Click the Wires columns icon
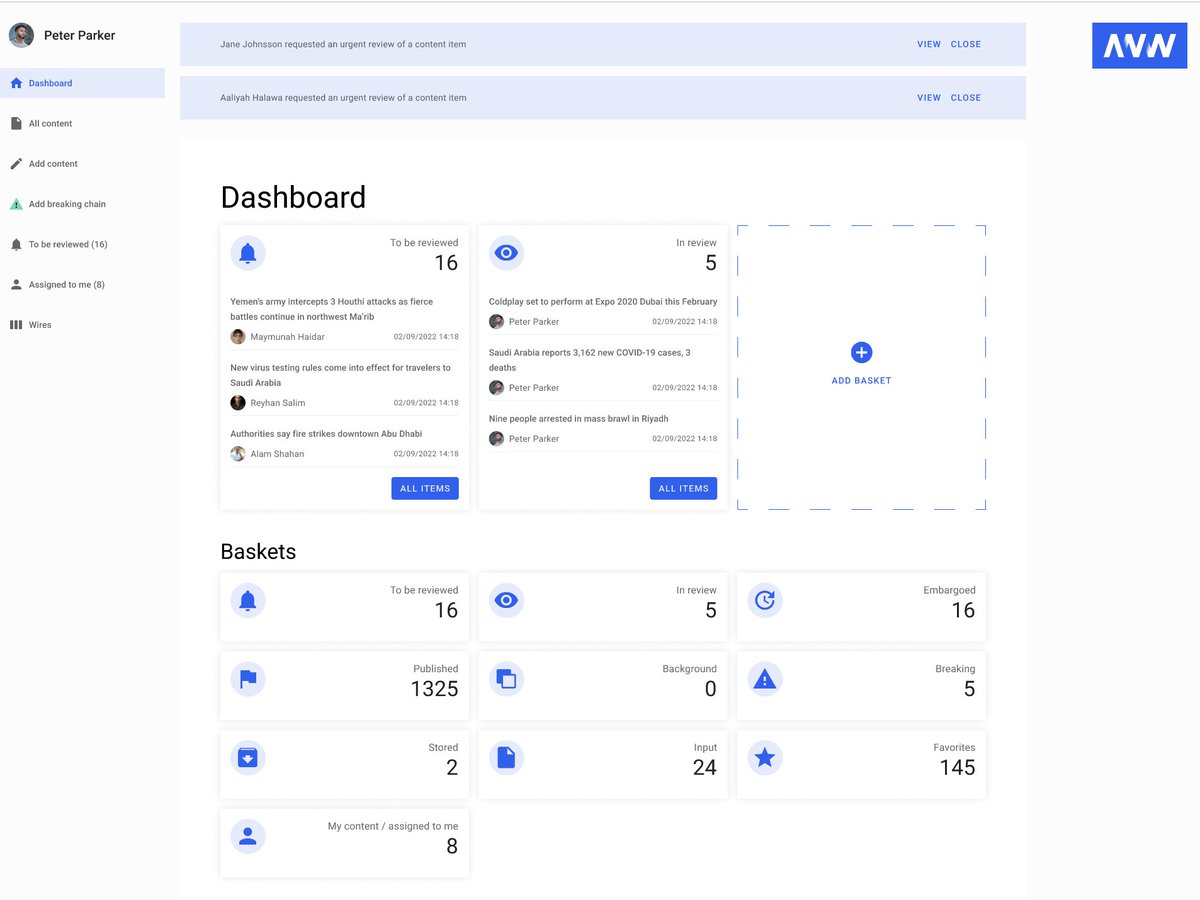 pyautogui.click(x=16, y=325)
